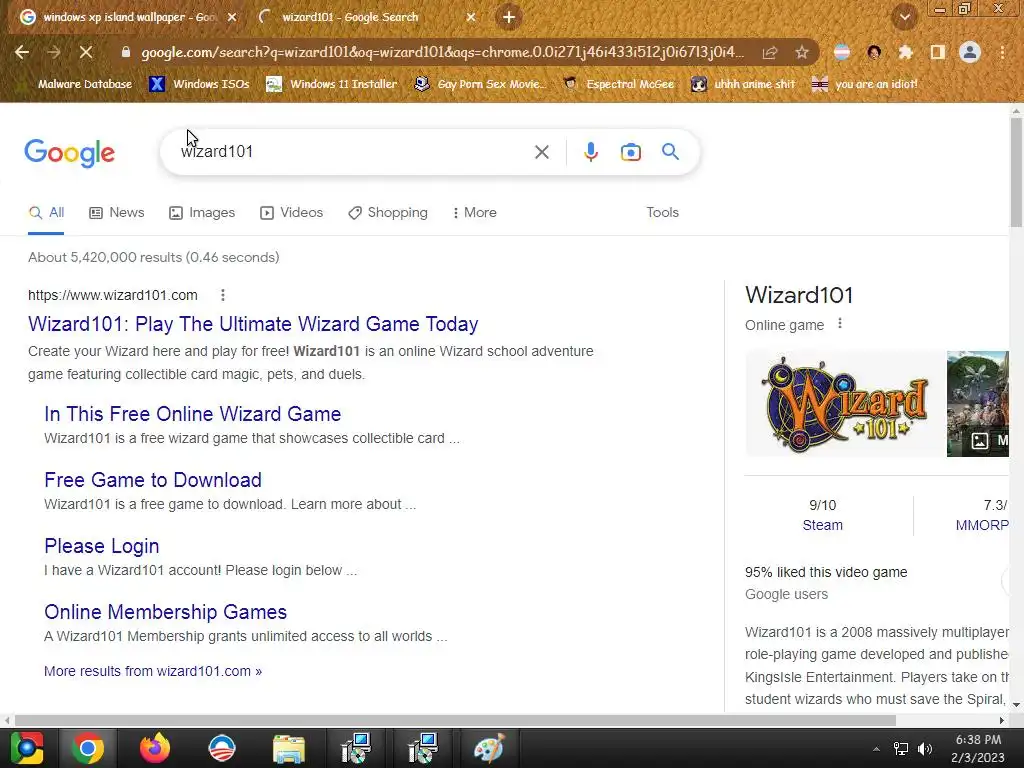Show hidden tray icons arrow
1024x768 pixels.
(x=876, y=749)
